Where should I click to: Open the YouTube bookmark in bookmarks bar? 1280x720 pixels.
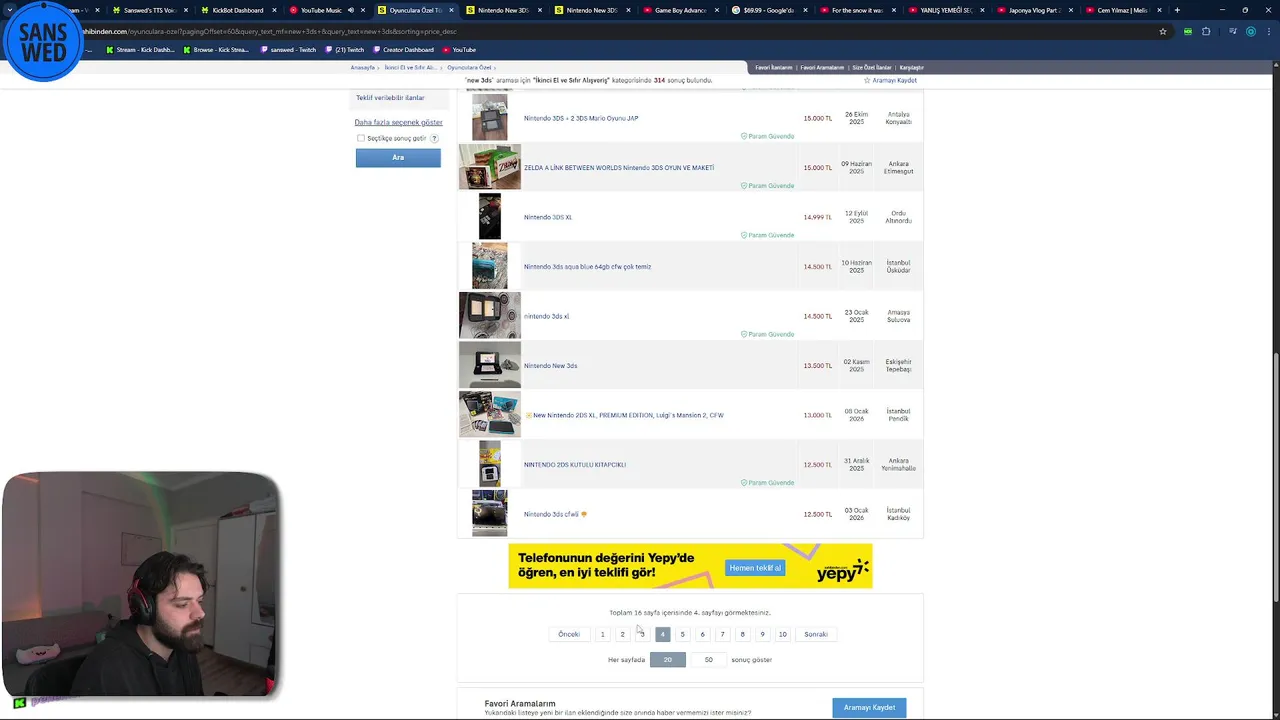coord(458,50)
